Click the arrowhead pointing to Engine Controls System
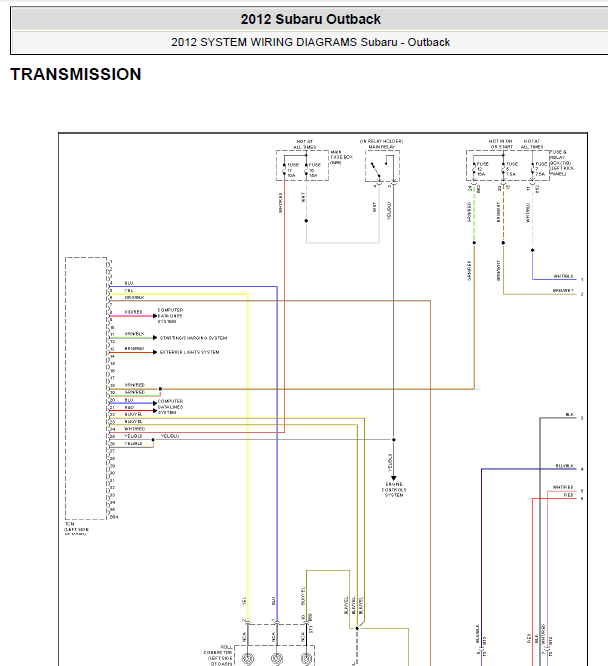Image resolution: width=608 pixels, height=666 pixels. 393,478
